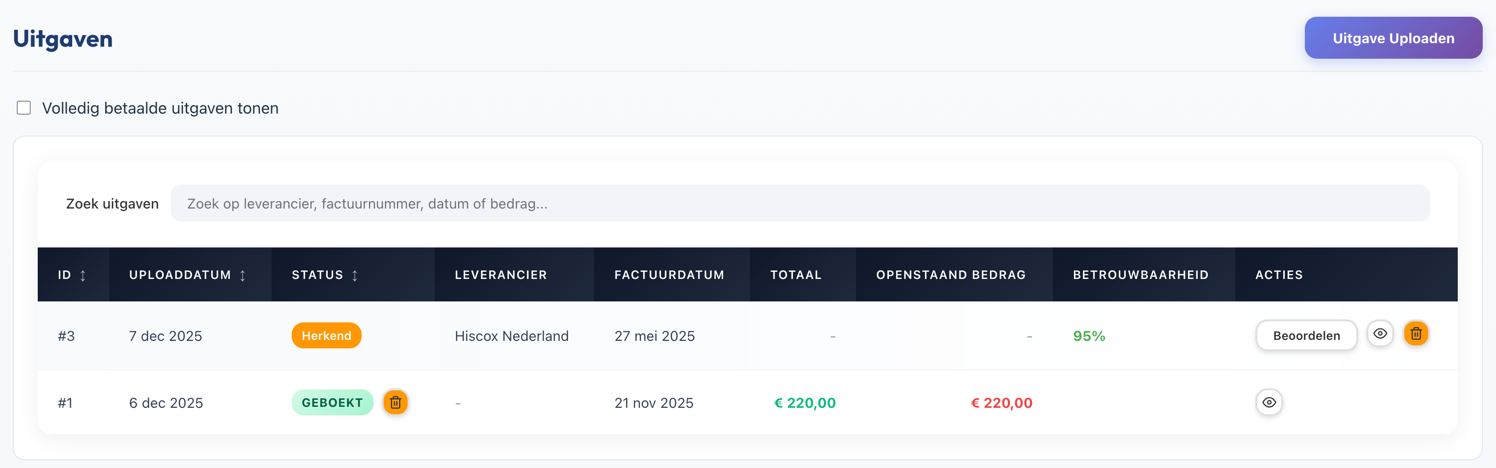Click the Betrouwbaarheid column header
Viewport: 1496px width, 468px height.
[x=1140, y=275]
